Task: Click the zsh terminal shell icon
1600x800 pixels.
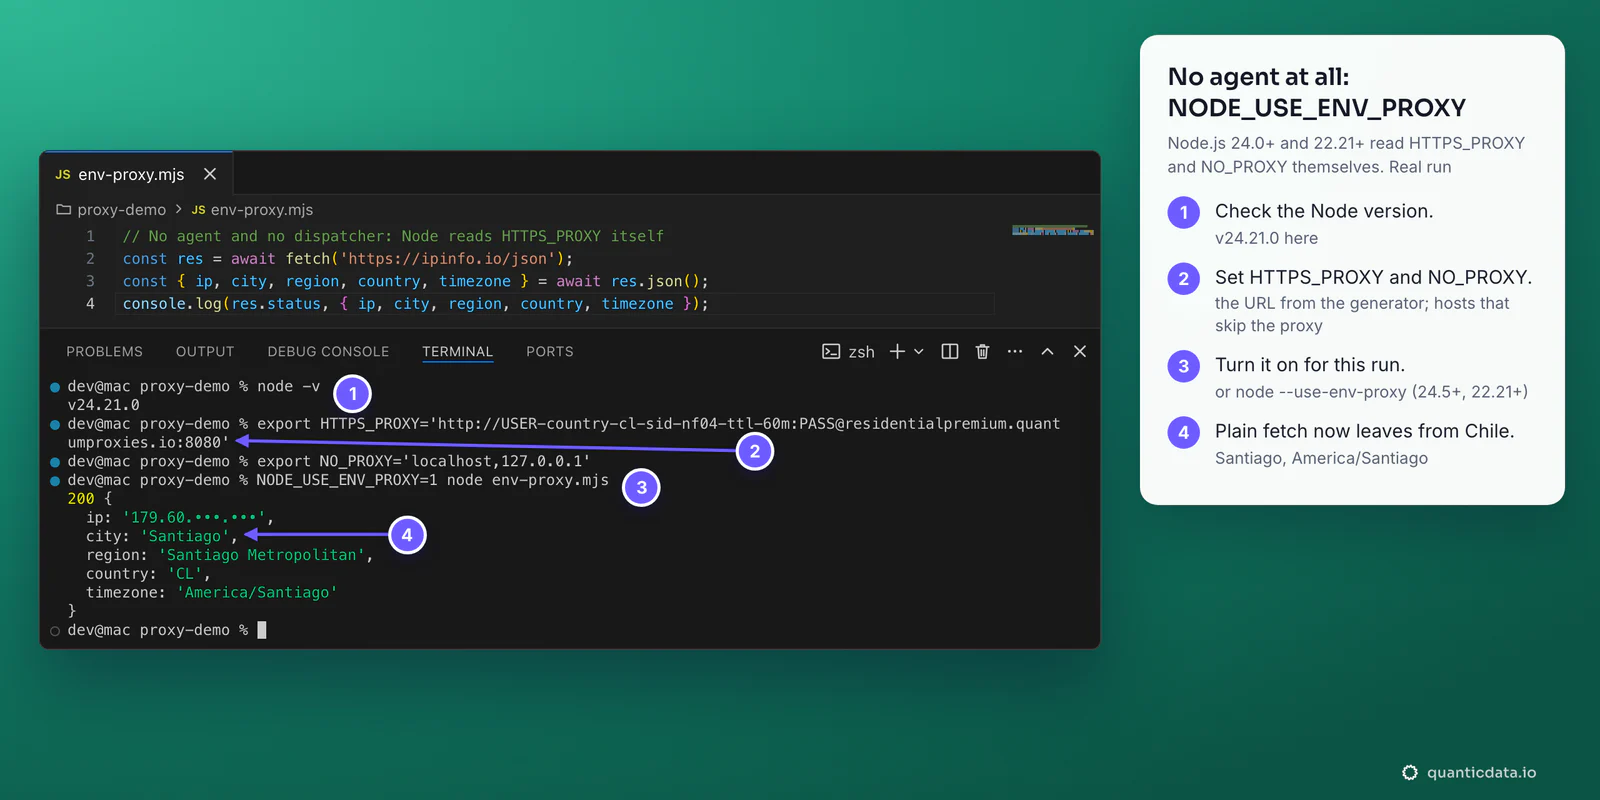Action: click(x=831, y=351)
